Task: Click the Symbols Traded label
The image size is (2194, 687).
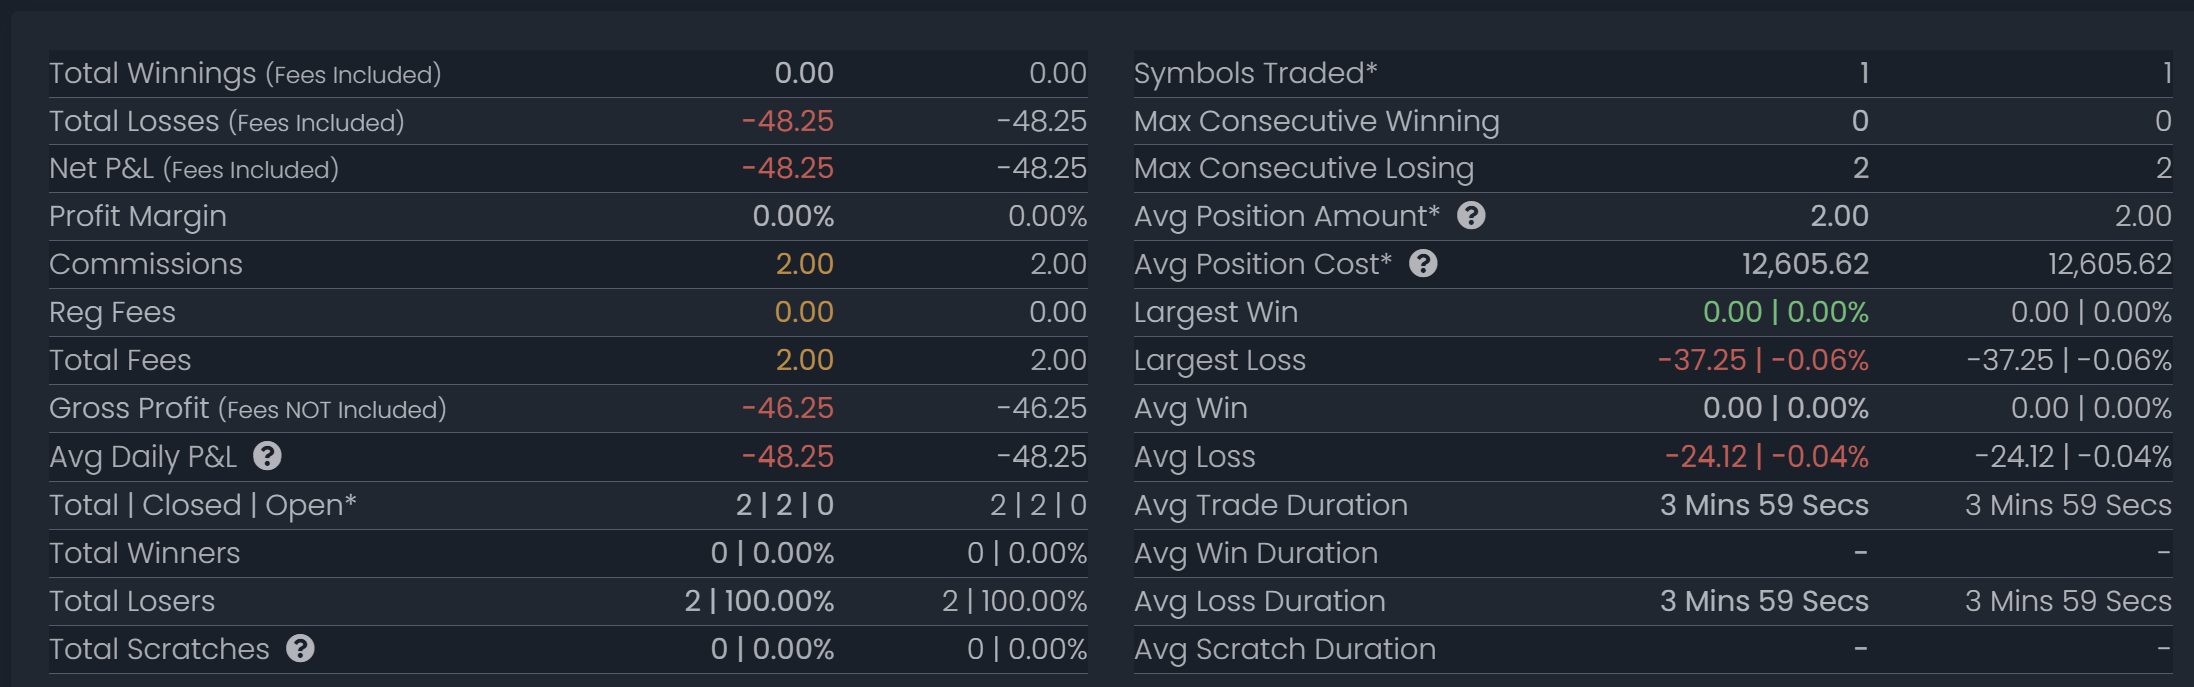Action: 1256,73
